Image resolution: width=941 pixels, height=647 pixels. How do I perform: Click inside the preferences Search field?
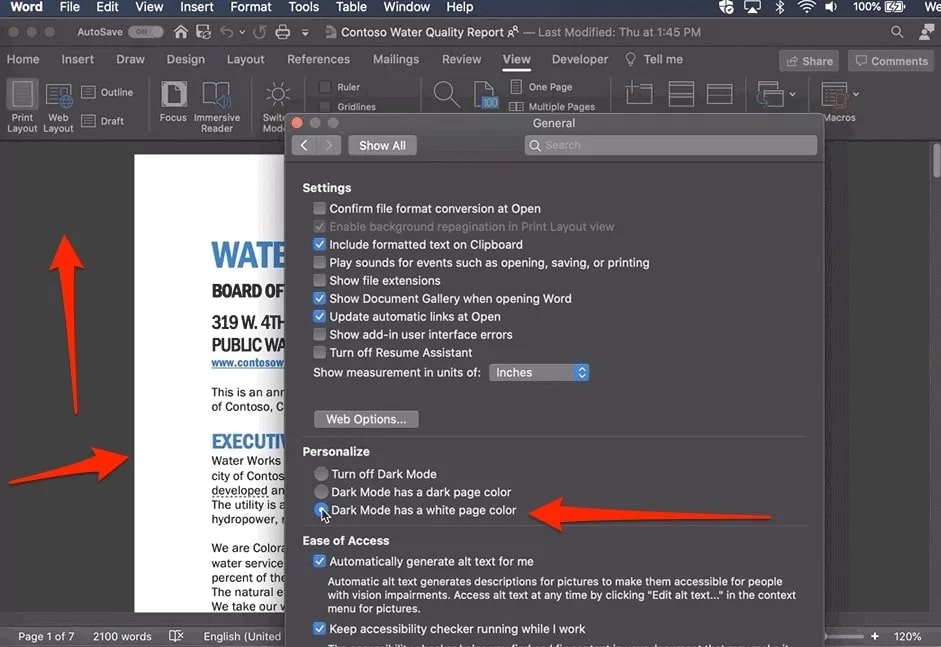coord(670,145)
